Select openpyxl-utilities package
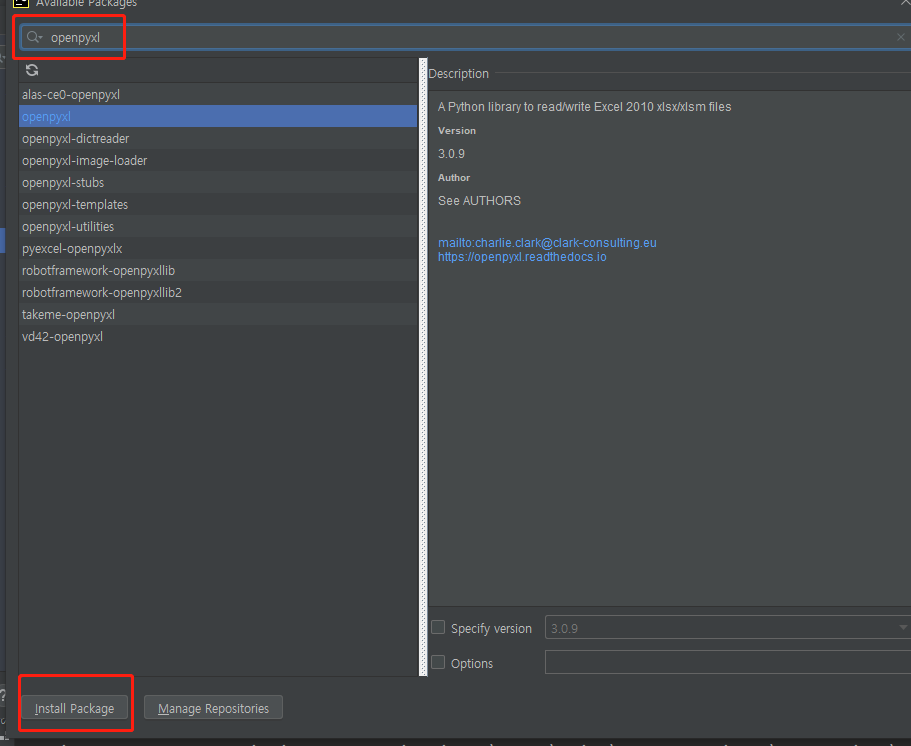911x746 pixels. 218,227
